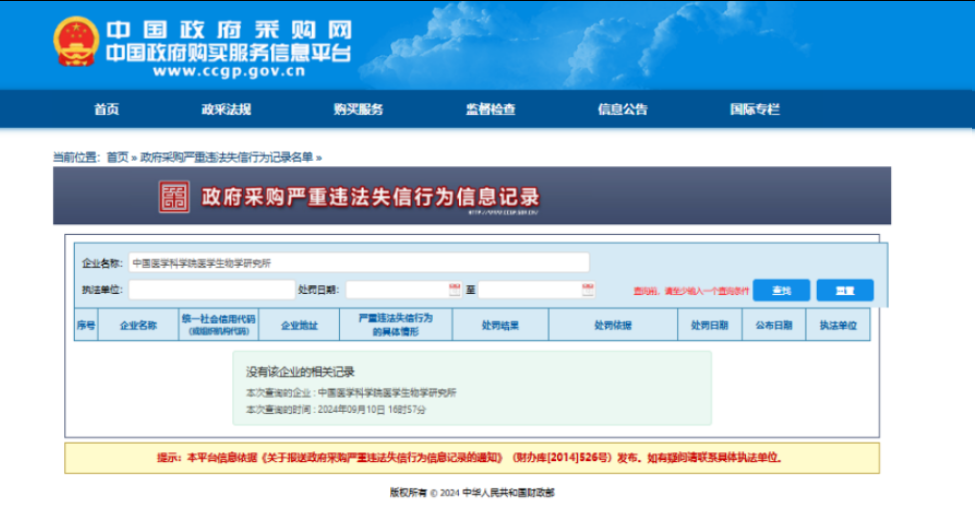Click the blue 查找 search button
The height and width of the screenshot is (509, 975).
click(781, 290)
